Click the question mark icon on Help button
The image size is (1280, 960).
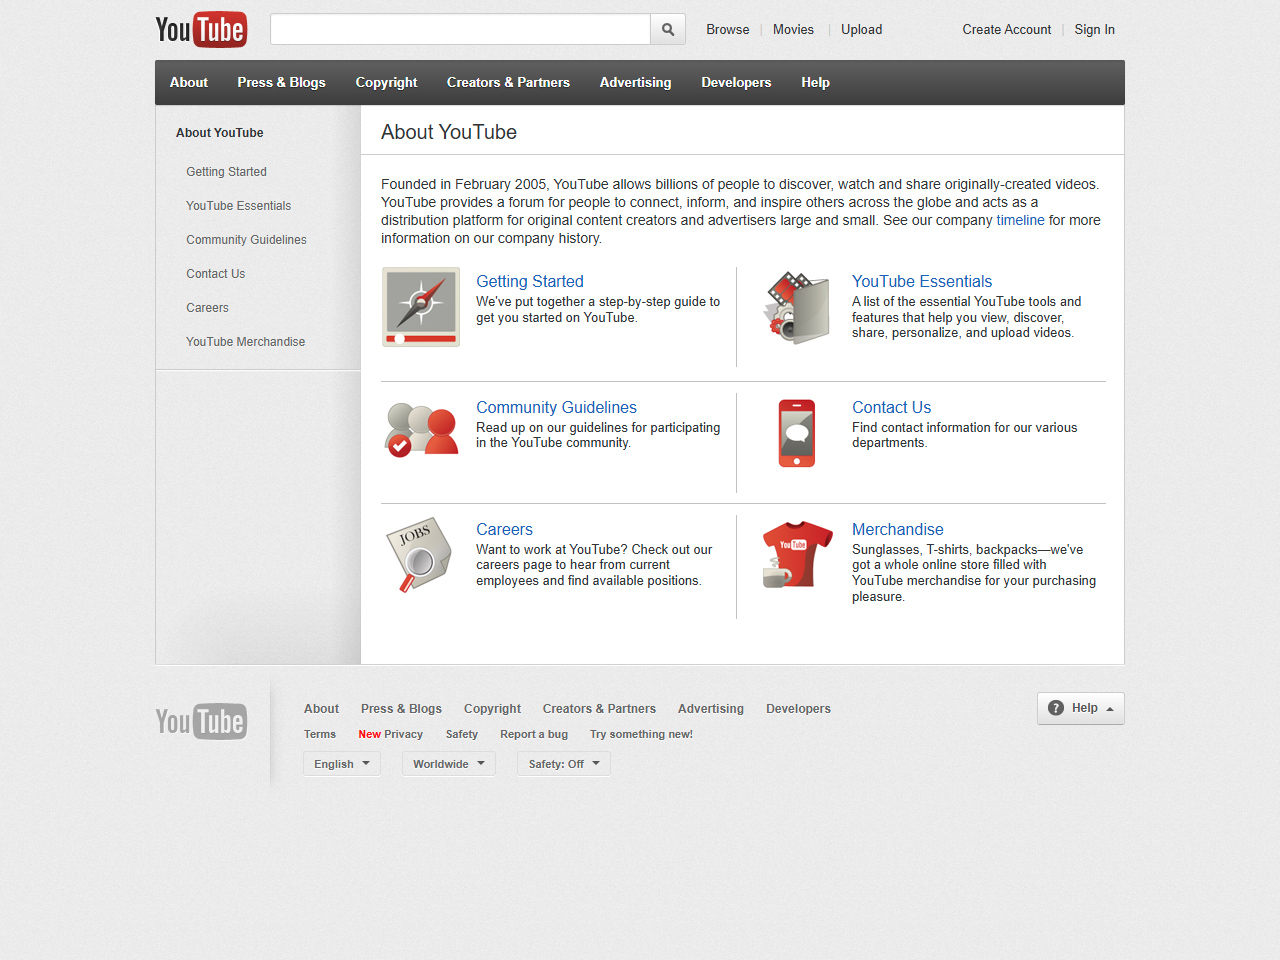1056,708
